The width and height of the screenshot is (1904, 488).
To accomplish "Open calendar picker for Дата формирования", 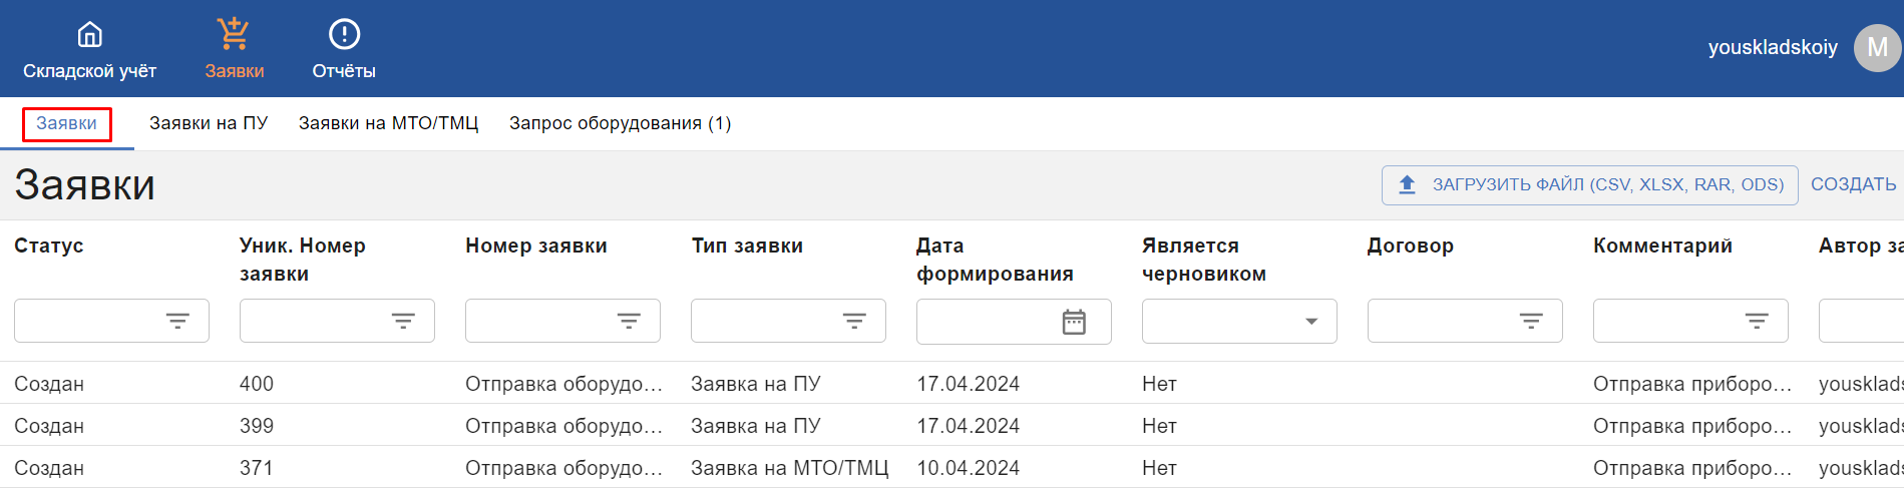I will [x=1074, y=322].
